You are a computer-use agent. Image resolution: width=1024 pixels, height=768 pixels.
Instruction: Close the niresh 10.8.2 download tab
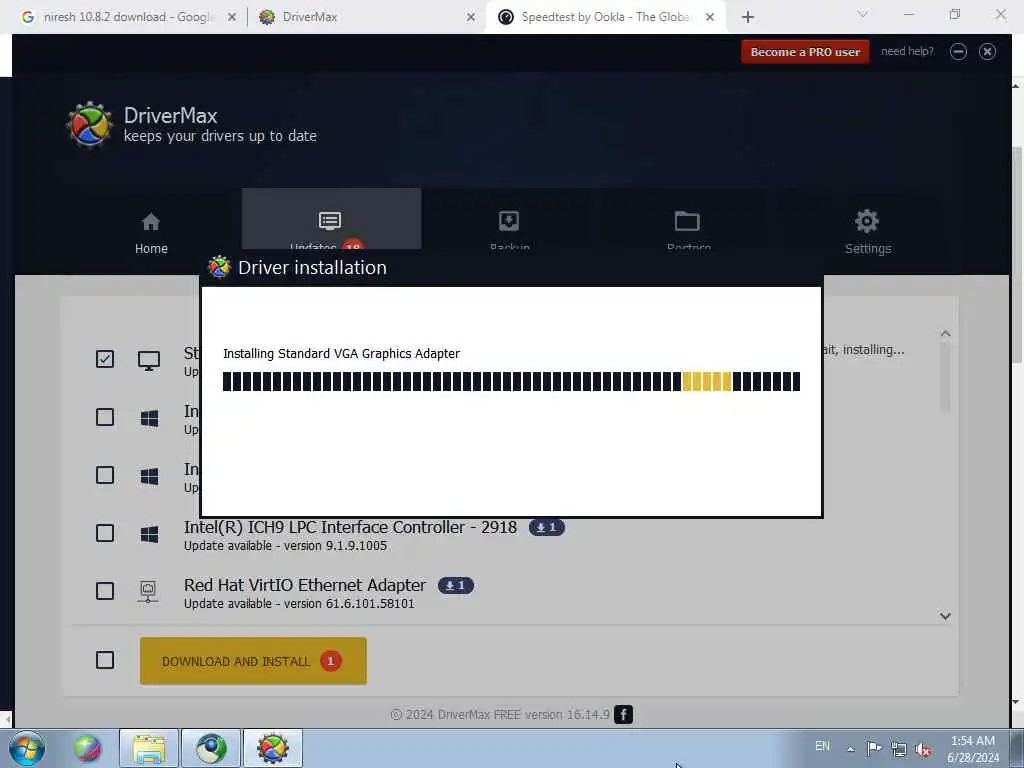click(x=232, y=17)
